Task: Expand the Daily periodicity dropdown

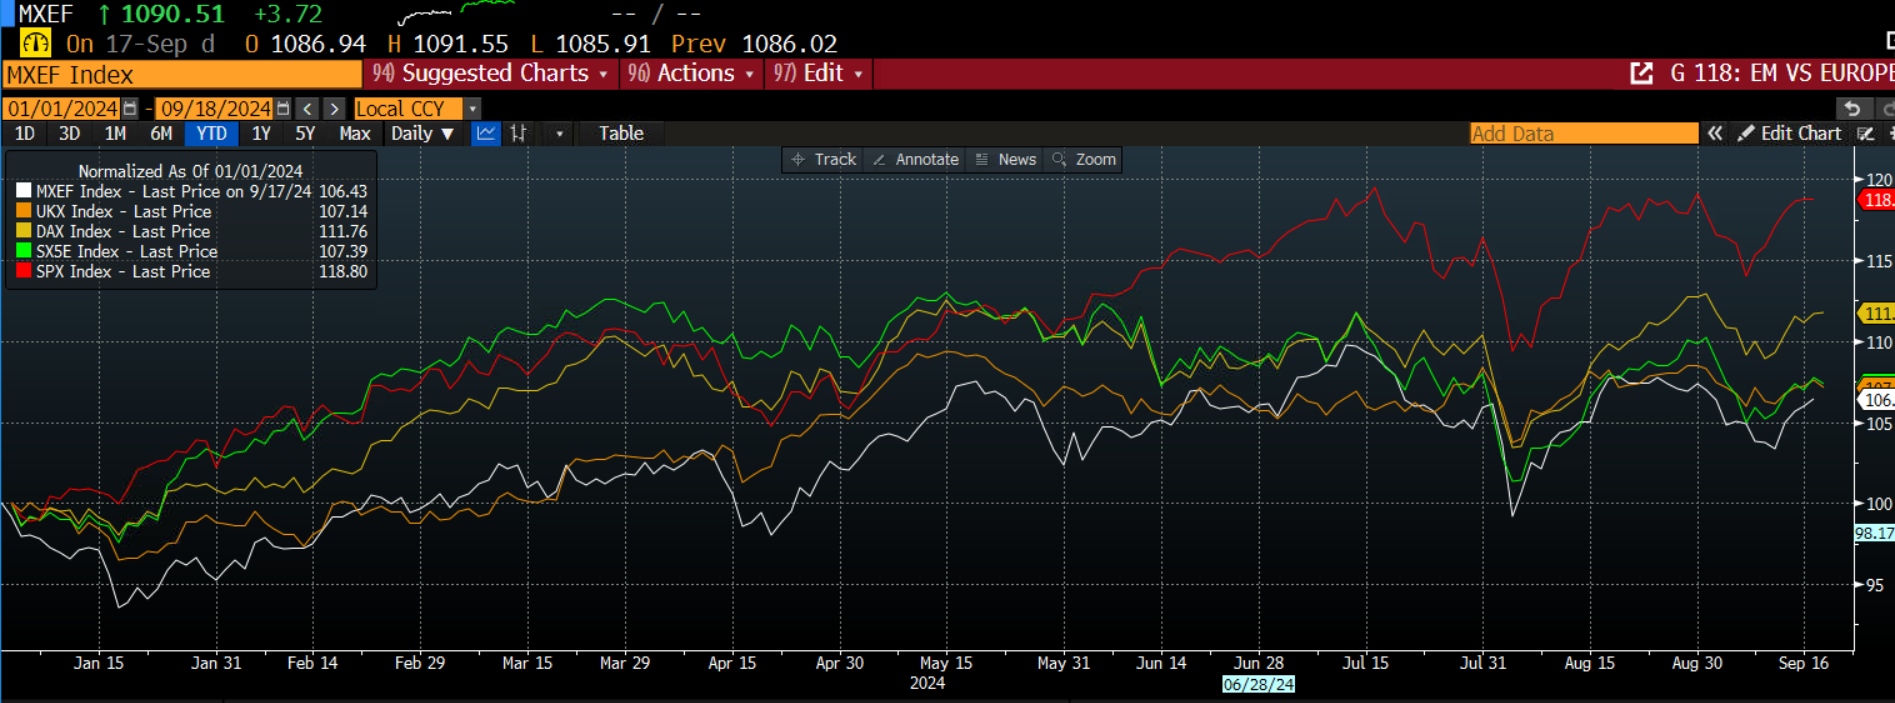Action: (x=422, y=133)
